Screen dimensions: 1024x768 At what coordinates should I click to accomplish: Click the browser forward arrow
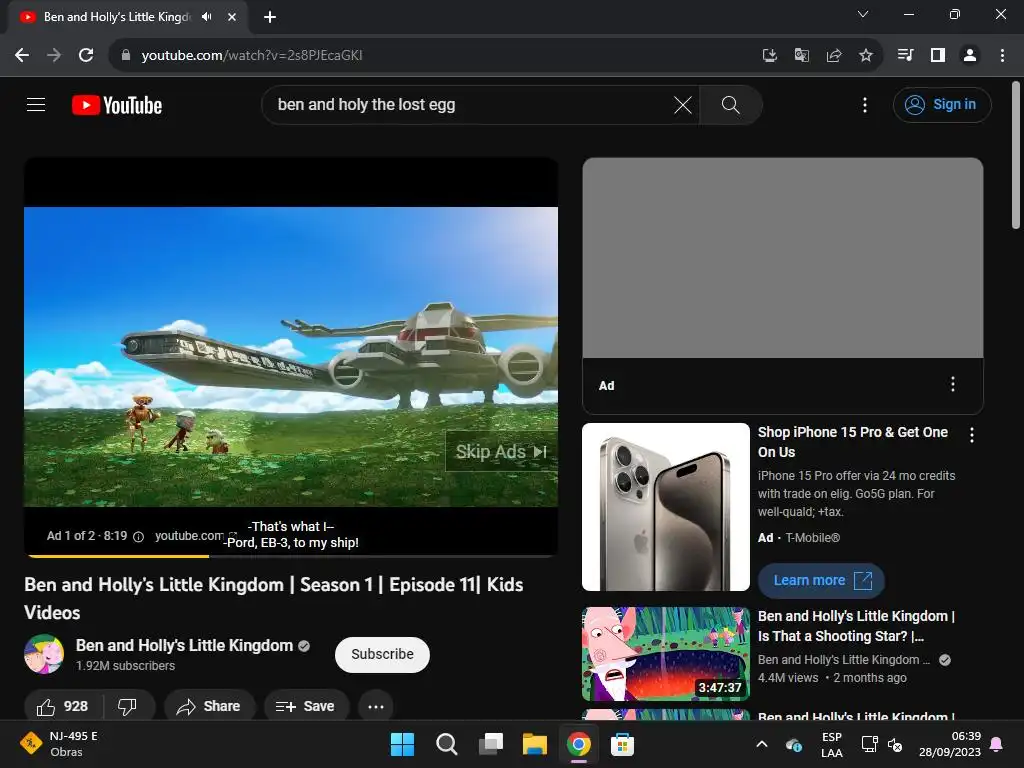[54, 55]
